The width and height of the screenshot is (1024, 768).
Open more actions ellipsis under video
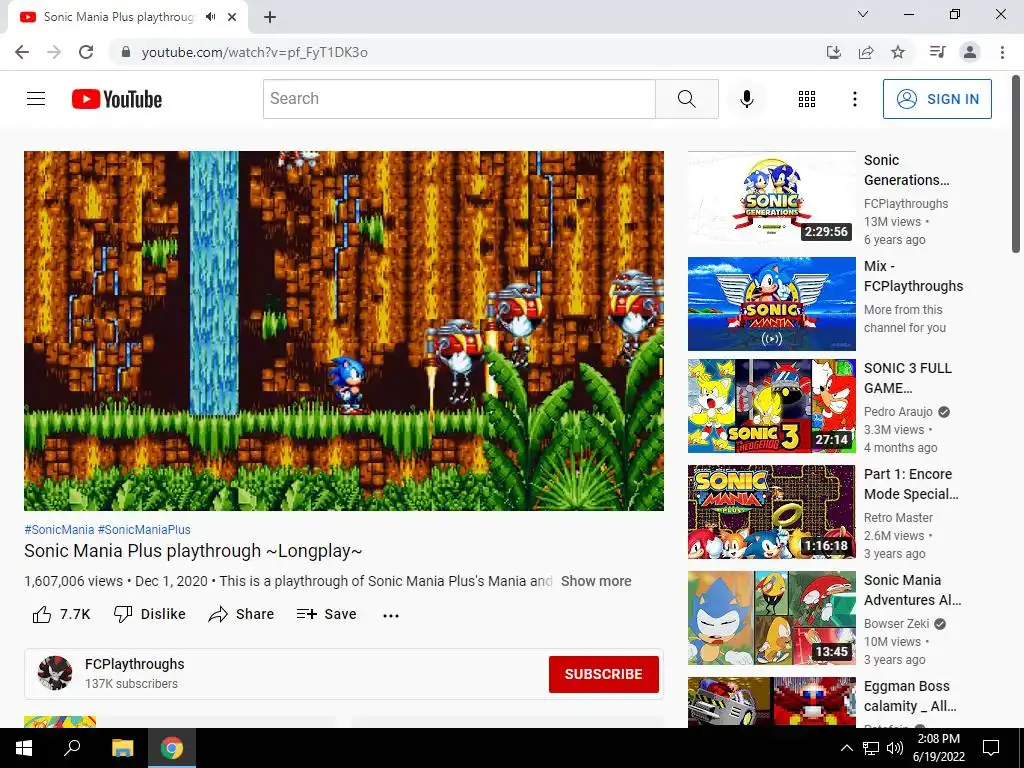[x=391, y=615]
